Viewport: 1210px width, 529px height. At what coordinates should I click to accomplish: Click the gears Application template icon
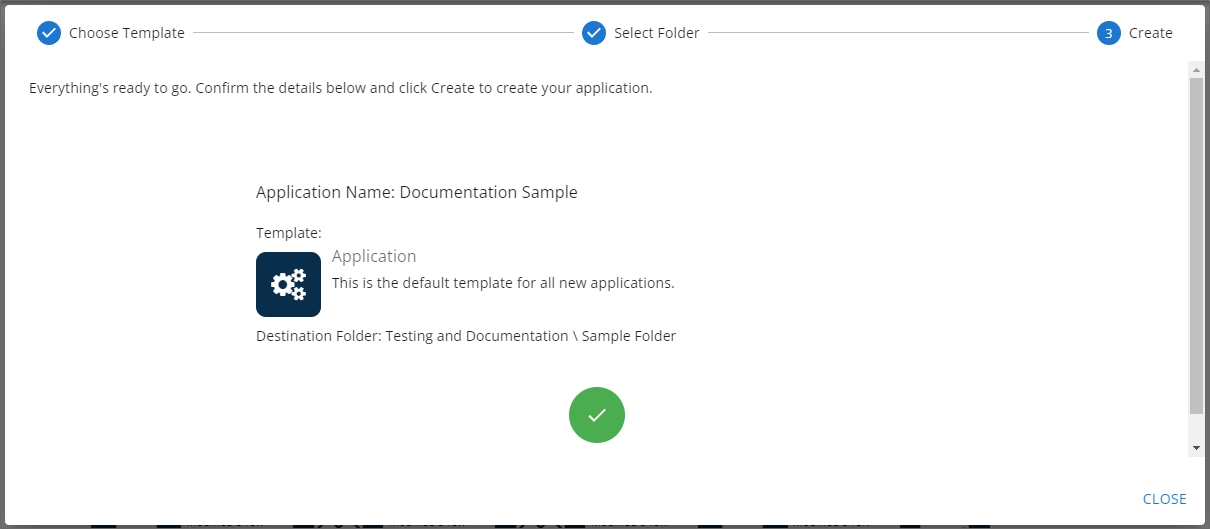[x=288, y=284]
